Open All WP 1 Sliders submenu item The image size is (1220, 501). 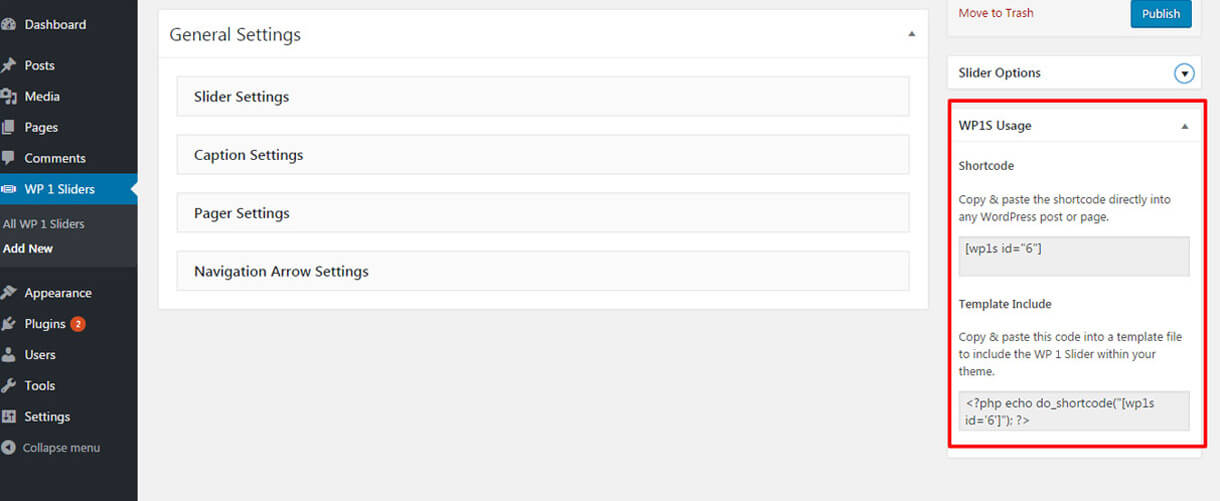[43, 224]
